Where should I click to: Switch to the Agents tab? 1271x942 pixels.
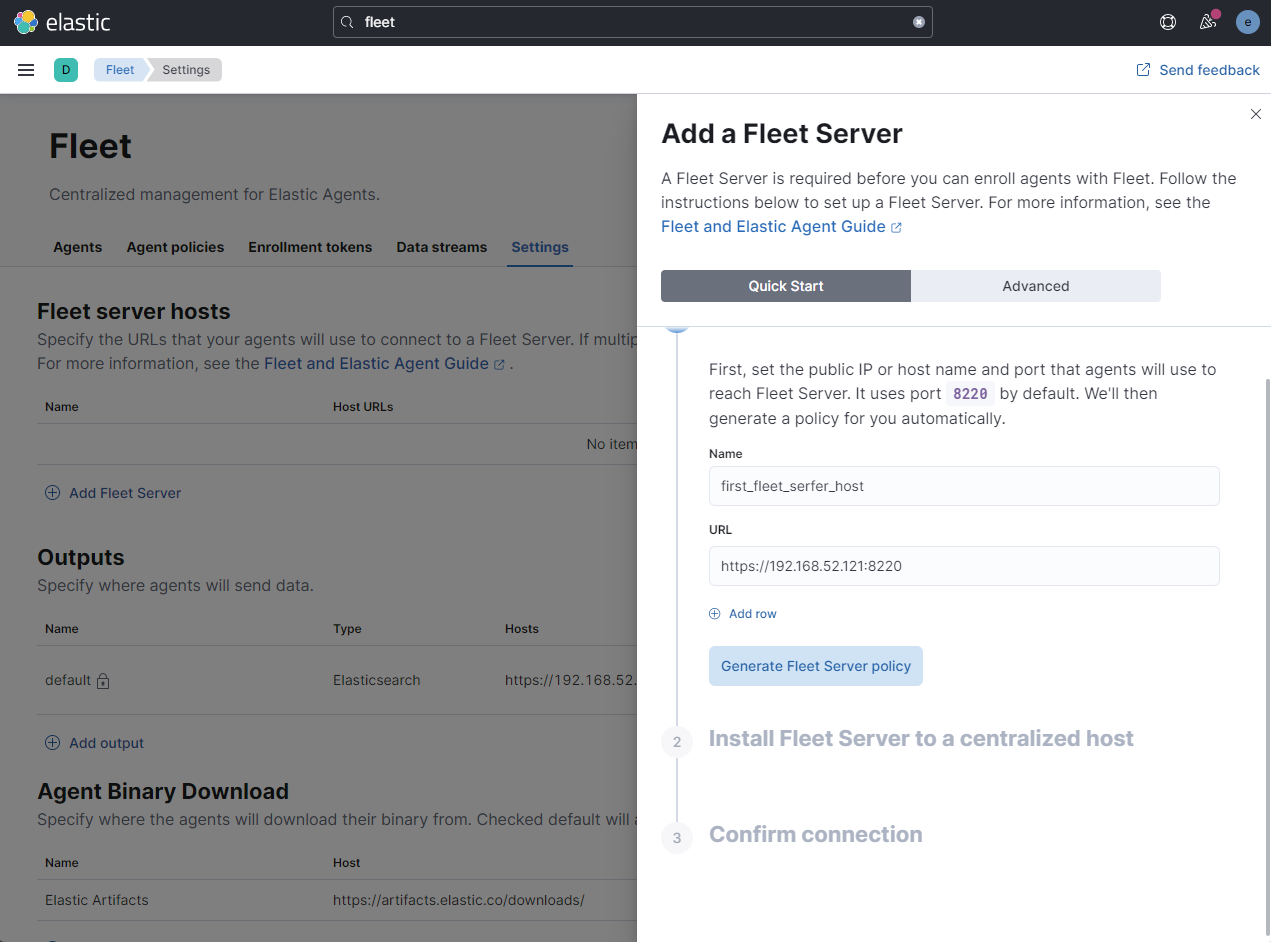tap(77, 247)
